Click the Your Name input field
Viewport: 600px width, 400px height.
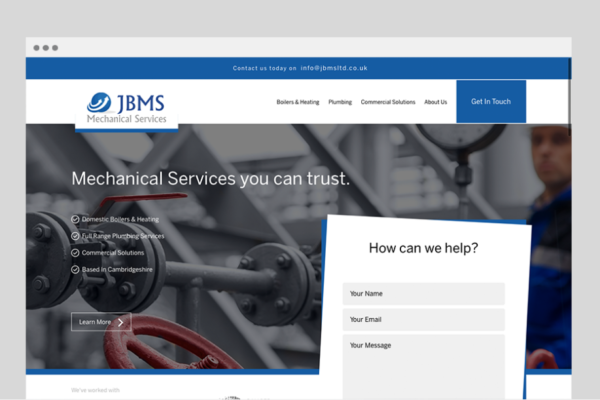coord(424,294)
